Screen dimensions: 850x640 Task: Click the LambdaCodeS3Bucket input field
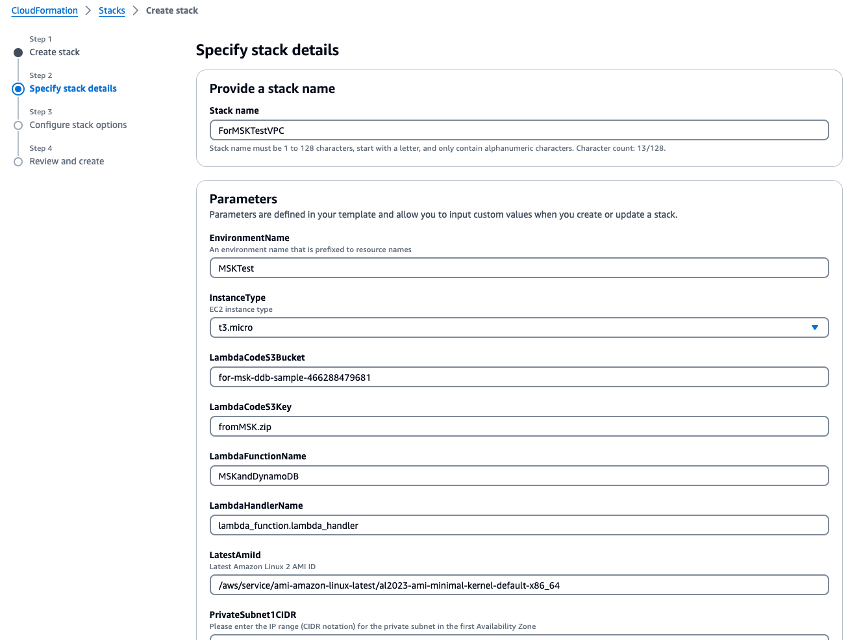(518, 376)
